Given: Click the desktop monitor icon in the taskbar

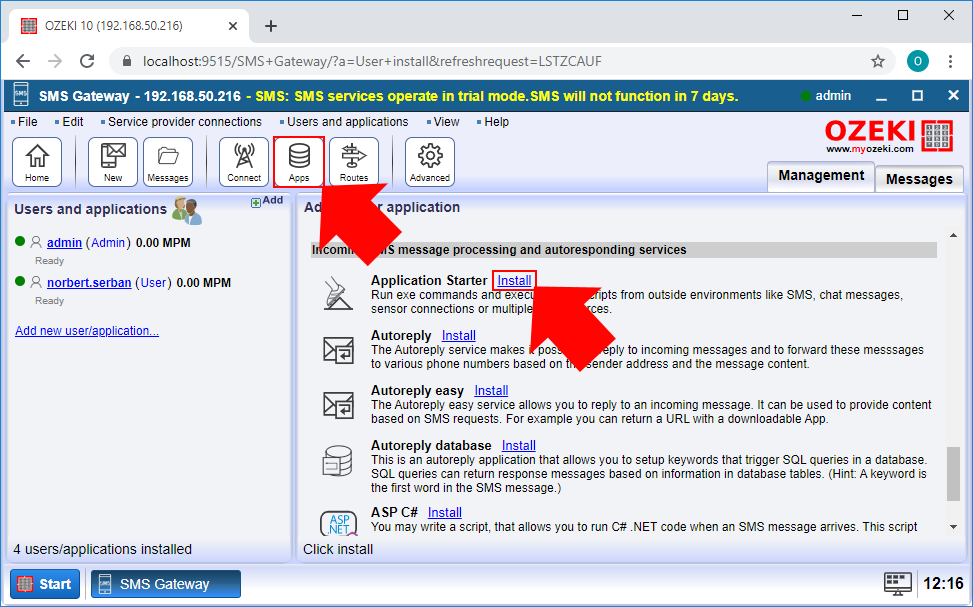Looking at the screenshot, I should coord(897,583).
